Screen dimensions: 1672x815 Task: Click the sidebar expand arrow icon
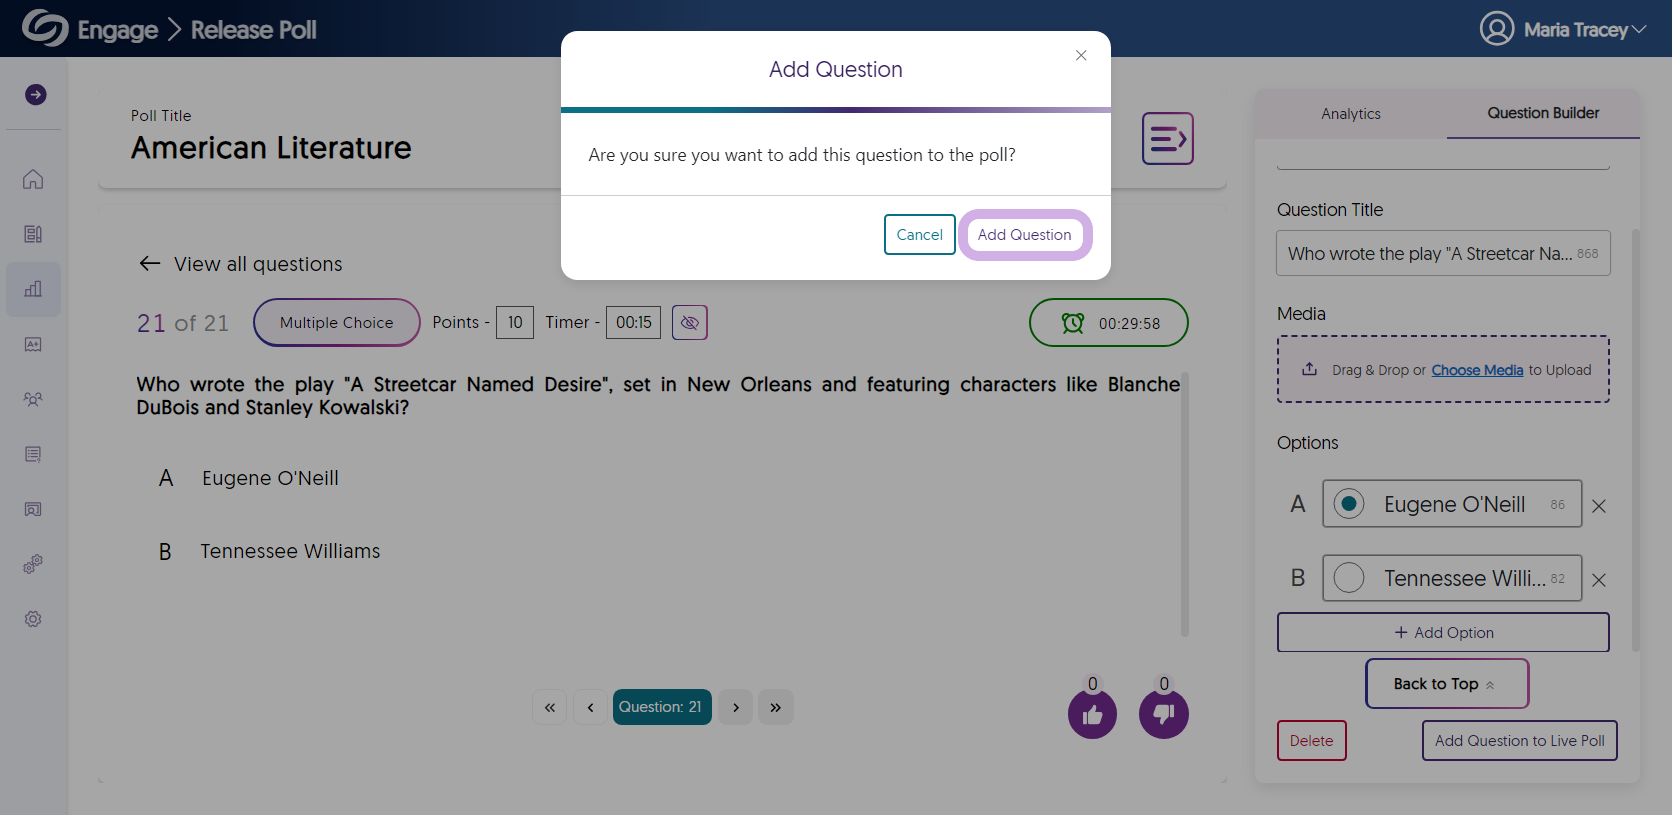36,95
